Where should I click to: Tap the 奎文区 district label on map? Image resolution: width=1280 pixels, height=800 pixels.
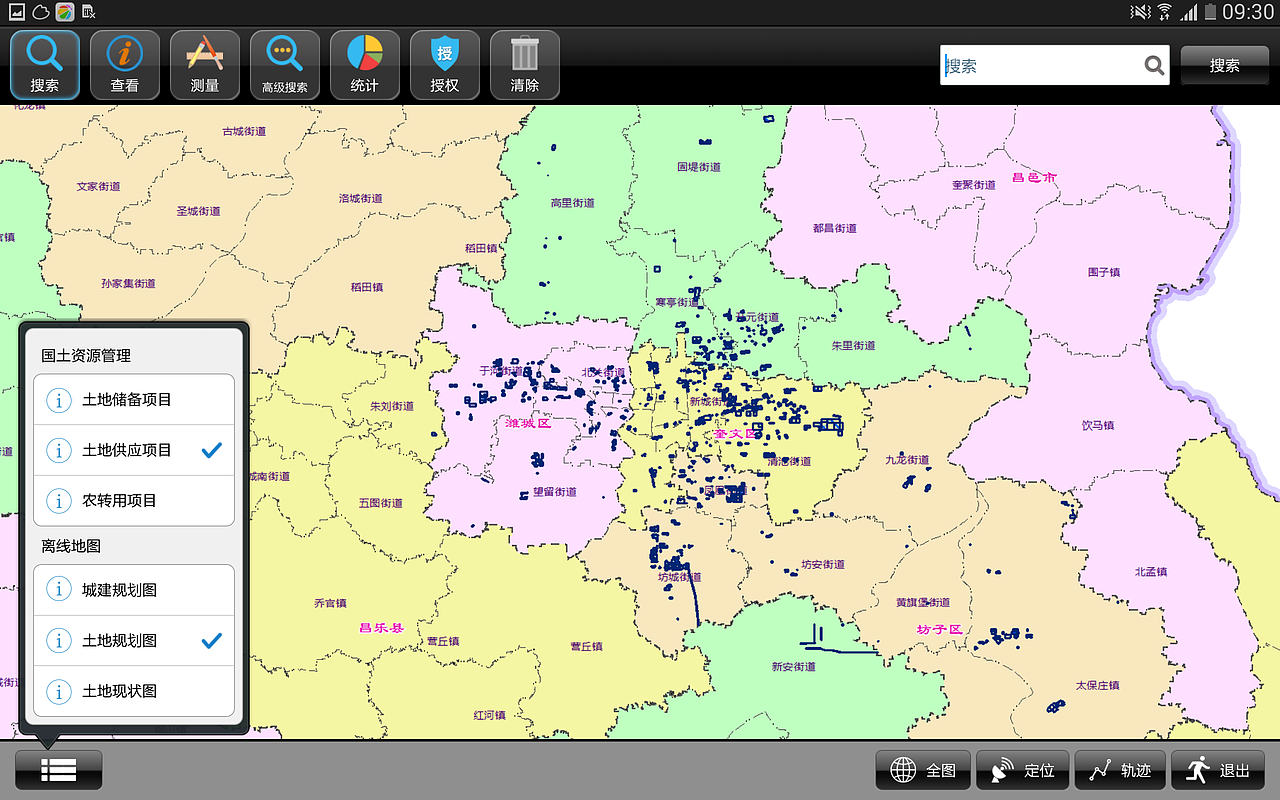coord(737,434)
